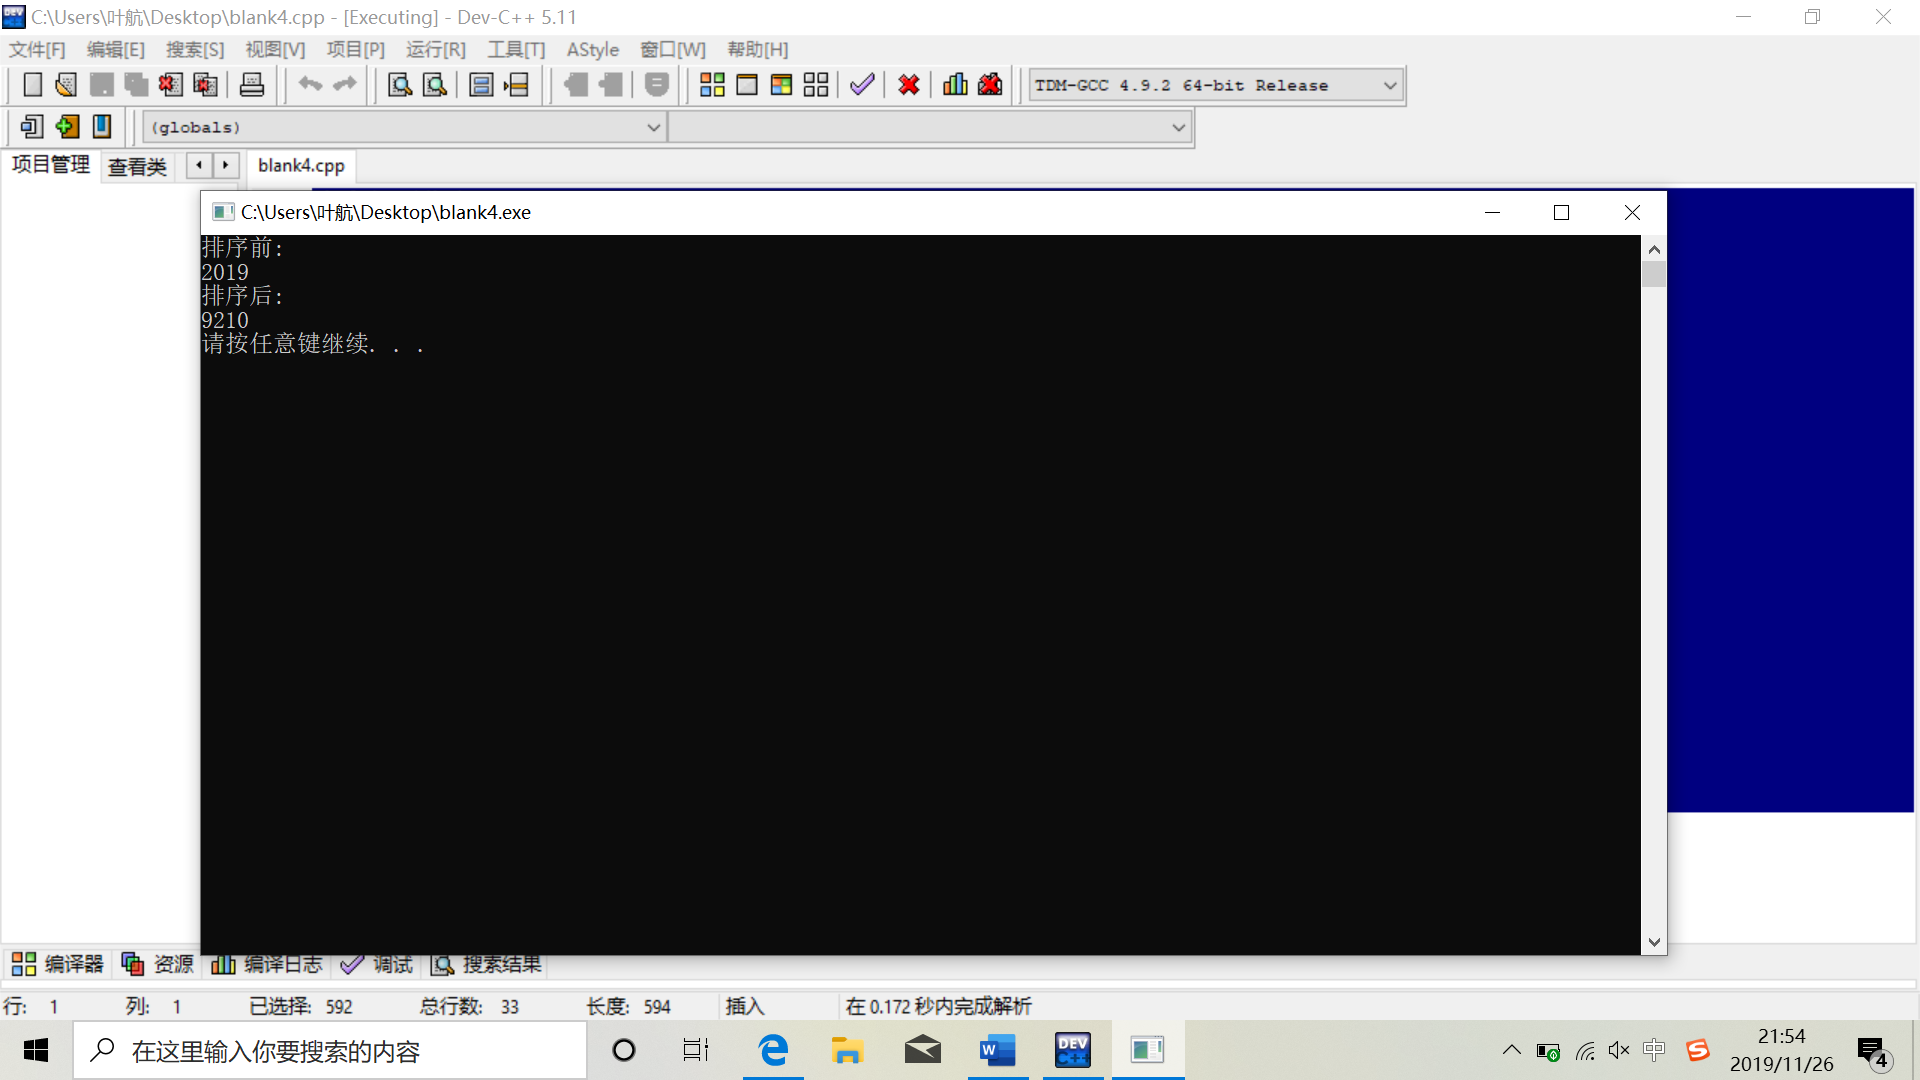Viewport: 1920px width, 1080px height.
Task: Click the Compile colored-squares icon
Action: [x=712, y=85]
